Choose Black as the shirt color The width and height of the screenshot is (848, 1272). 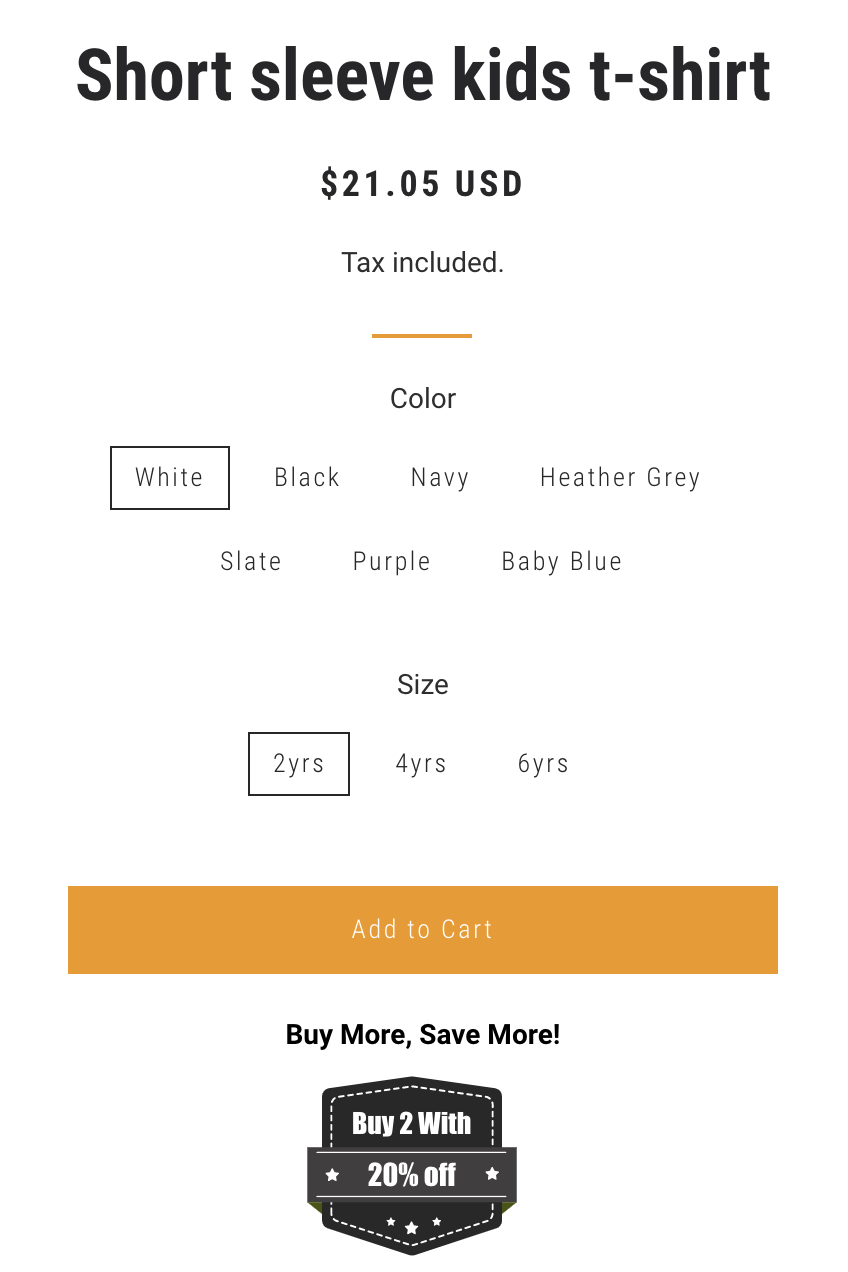coord(308,478)
